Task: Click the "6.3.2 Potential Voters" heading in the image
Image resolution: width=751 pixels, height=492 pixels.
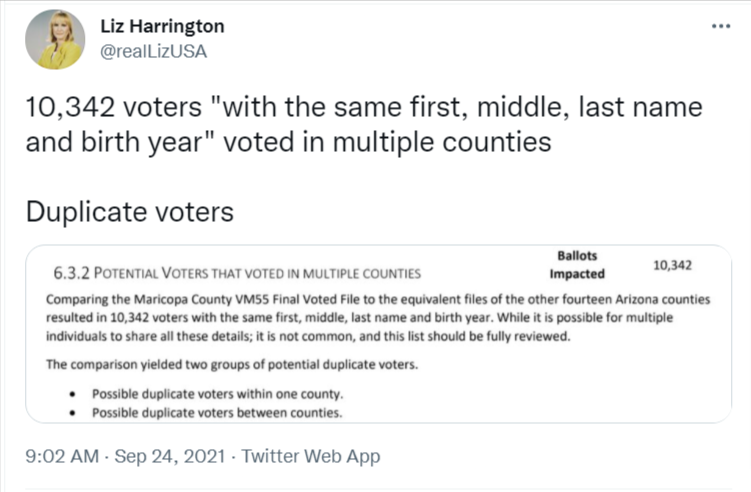Action: [x=237, y=272]
